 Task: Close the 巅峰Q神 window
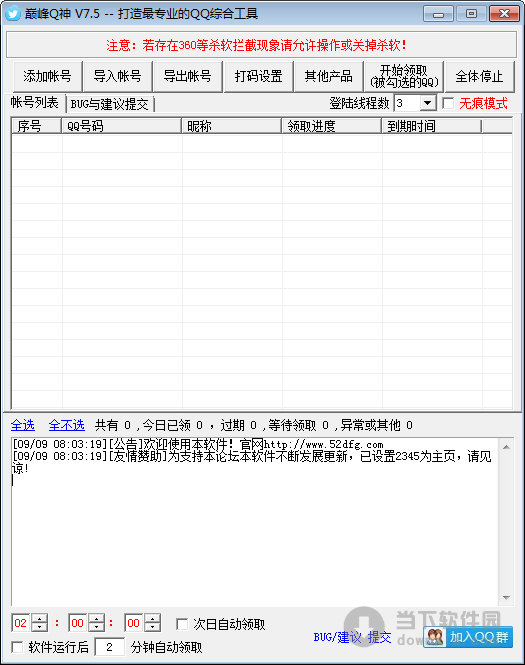[x=504, y=14]
